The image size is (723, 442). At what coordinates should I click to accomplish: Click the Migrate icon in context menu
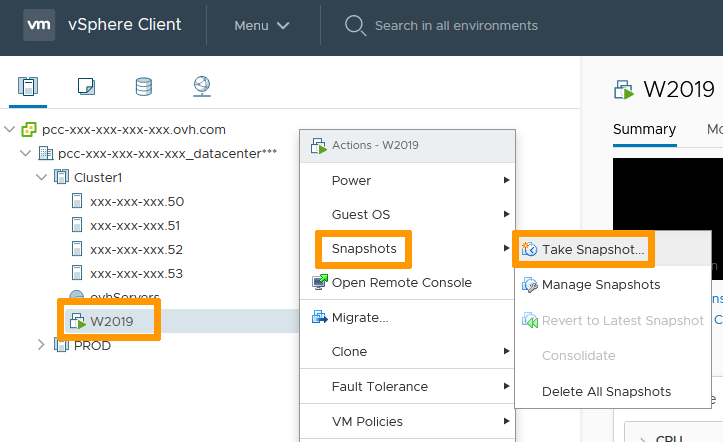(x=320, y=318)
